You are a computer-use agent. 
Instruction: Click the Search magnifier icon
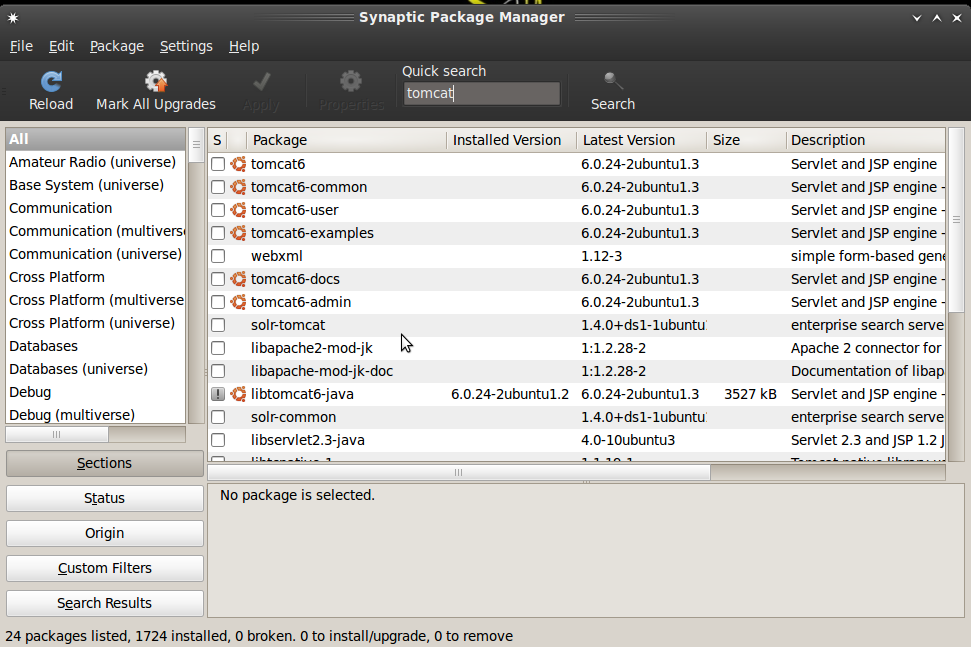611,80
